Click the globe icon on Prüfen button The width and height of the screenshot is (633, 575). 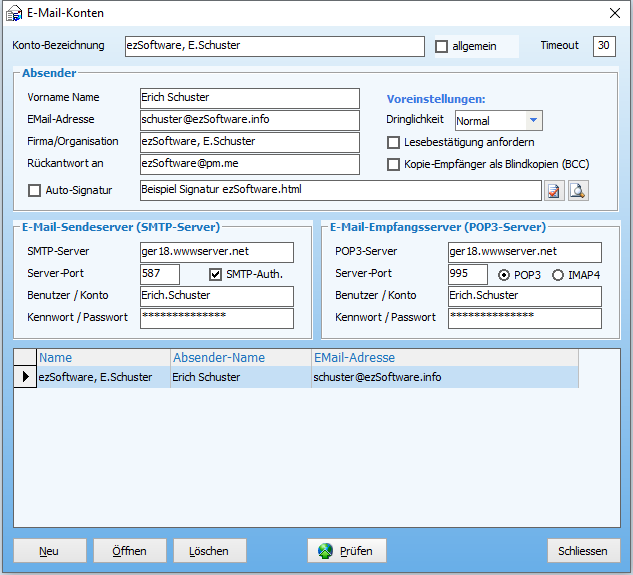pyautogui.click(x=326, y=551)
